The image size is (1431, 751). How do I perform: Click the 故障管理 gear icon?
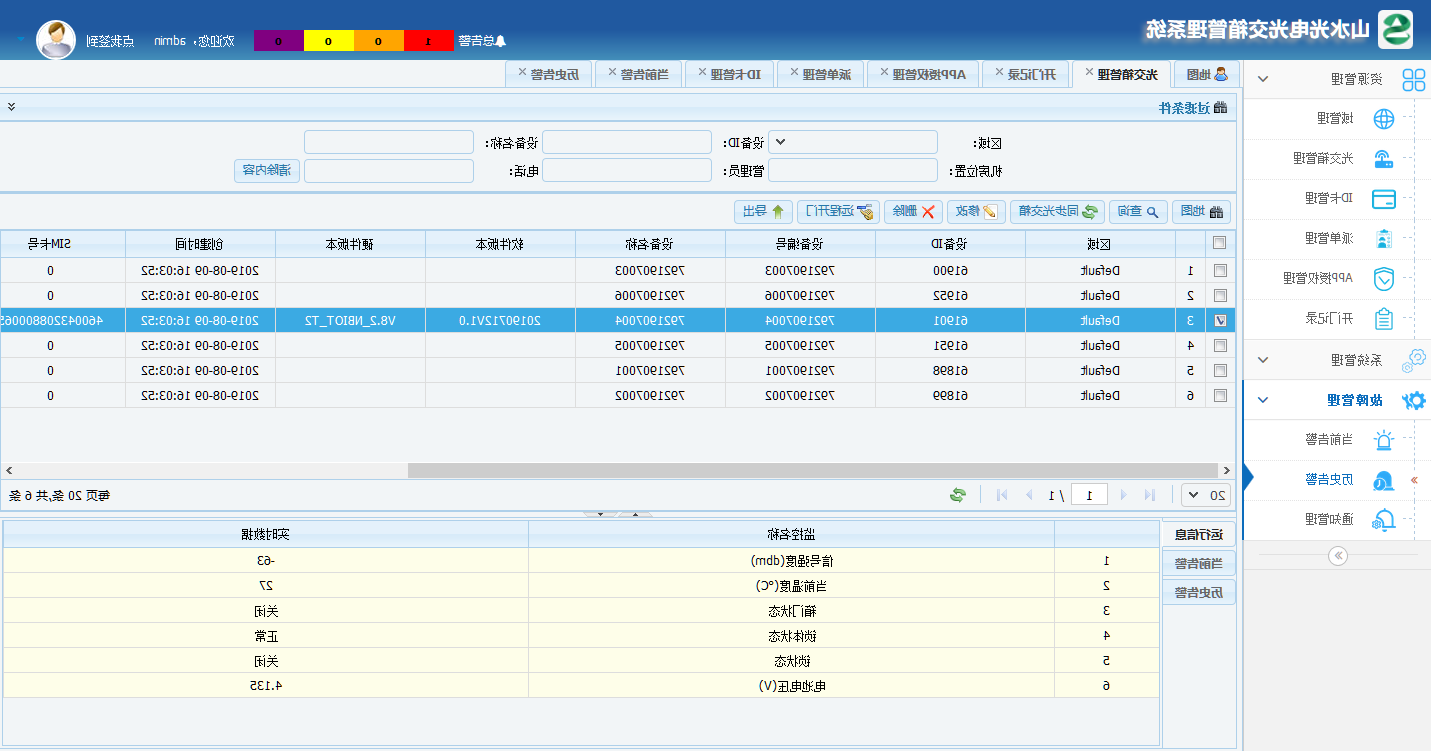pos(1414,400)
